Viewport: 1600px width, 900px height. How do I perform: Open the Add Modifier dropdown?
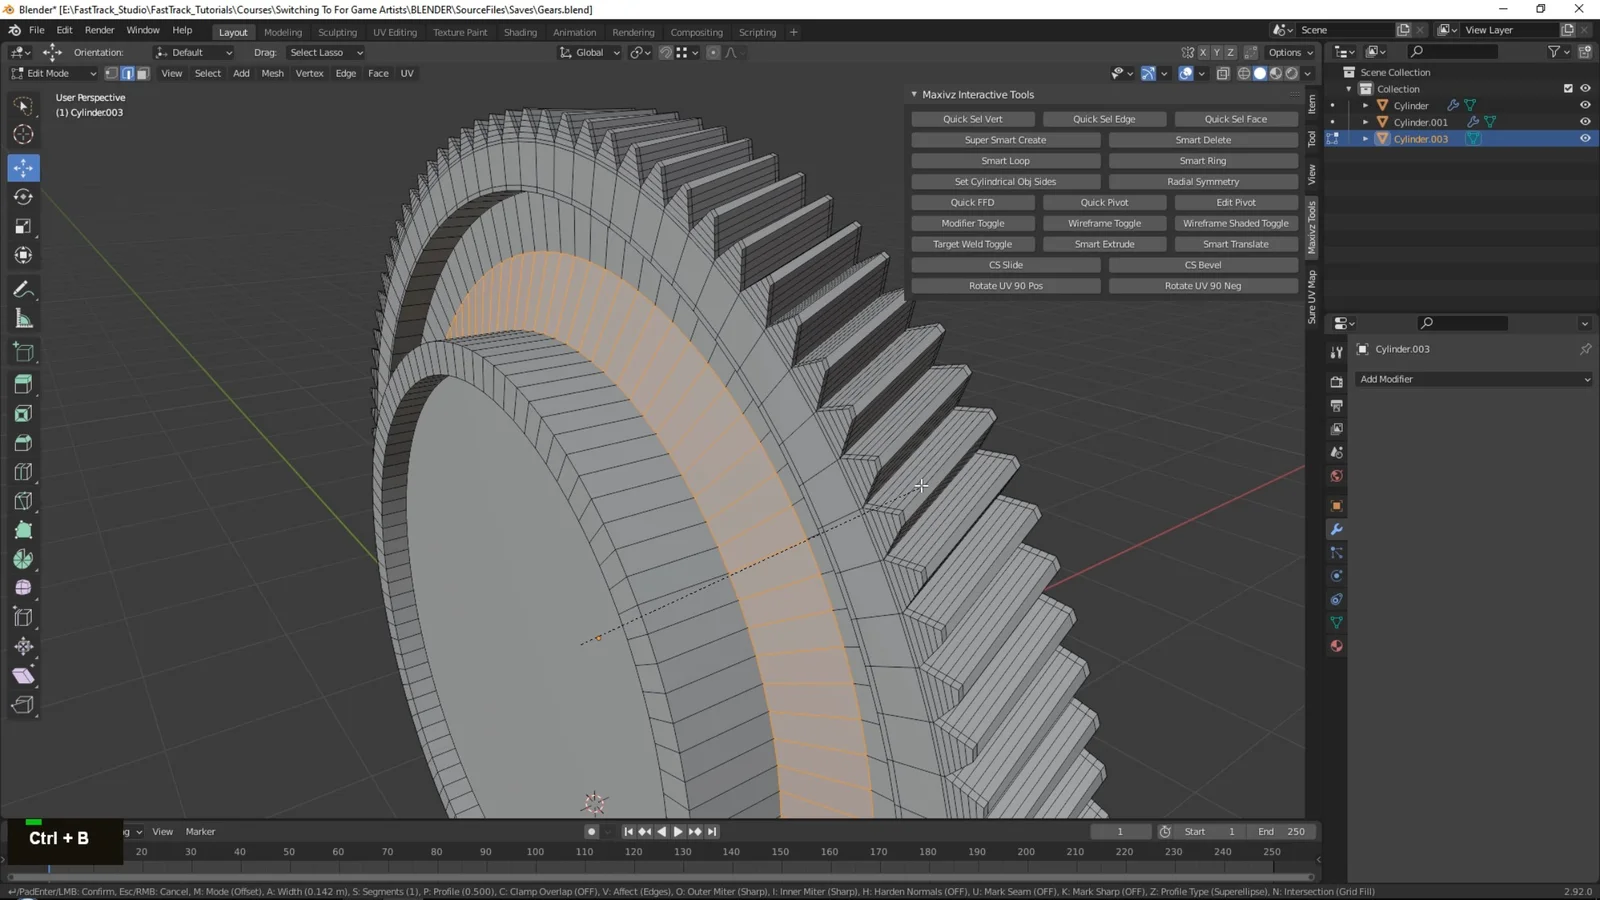(1474, 379)
